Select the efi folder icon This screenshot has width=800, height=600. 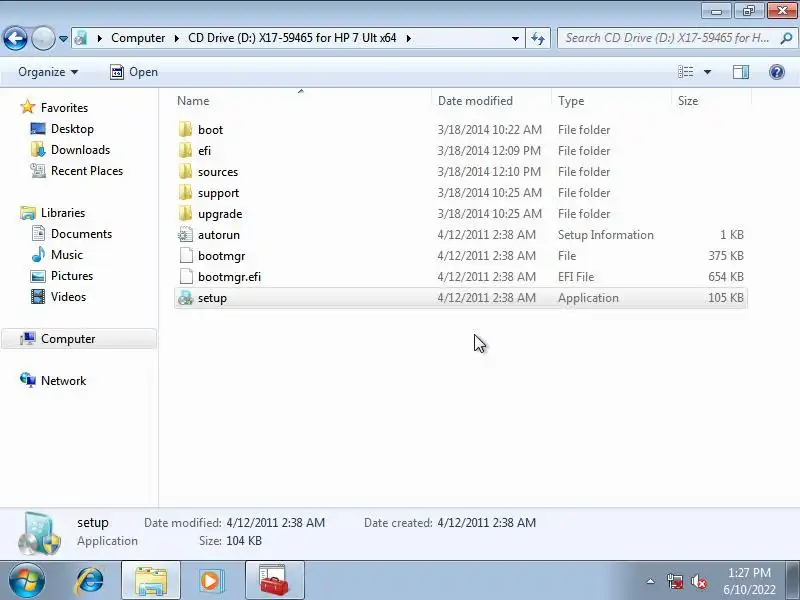click(186, 151)
